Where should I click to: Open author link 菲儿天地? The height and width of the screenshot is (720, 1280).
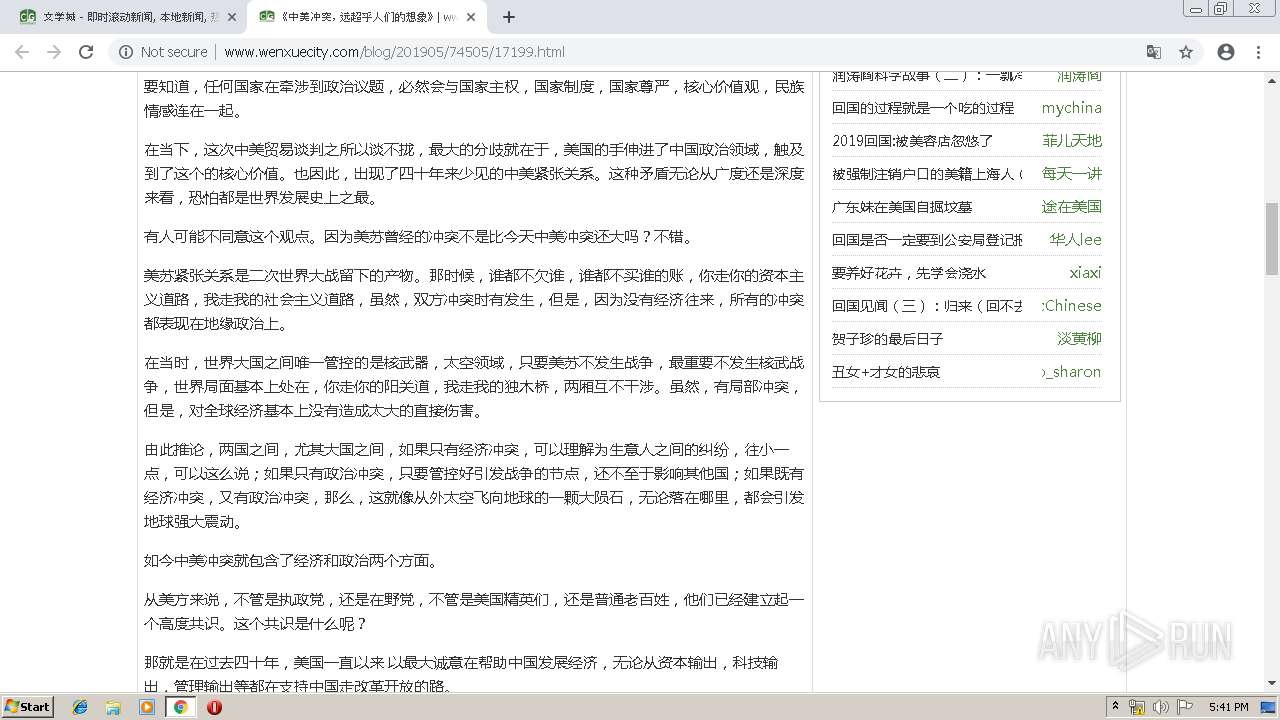pos(1071,141)
